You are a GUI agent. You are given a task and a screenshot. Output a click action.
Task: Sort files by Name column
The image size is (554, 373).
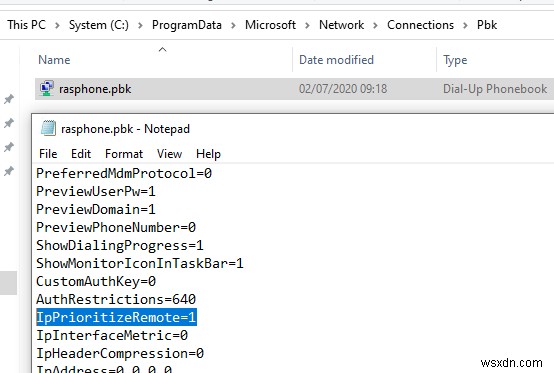coord(54,60)
